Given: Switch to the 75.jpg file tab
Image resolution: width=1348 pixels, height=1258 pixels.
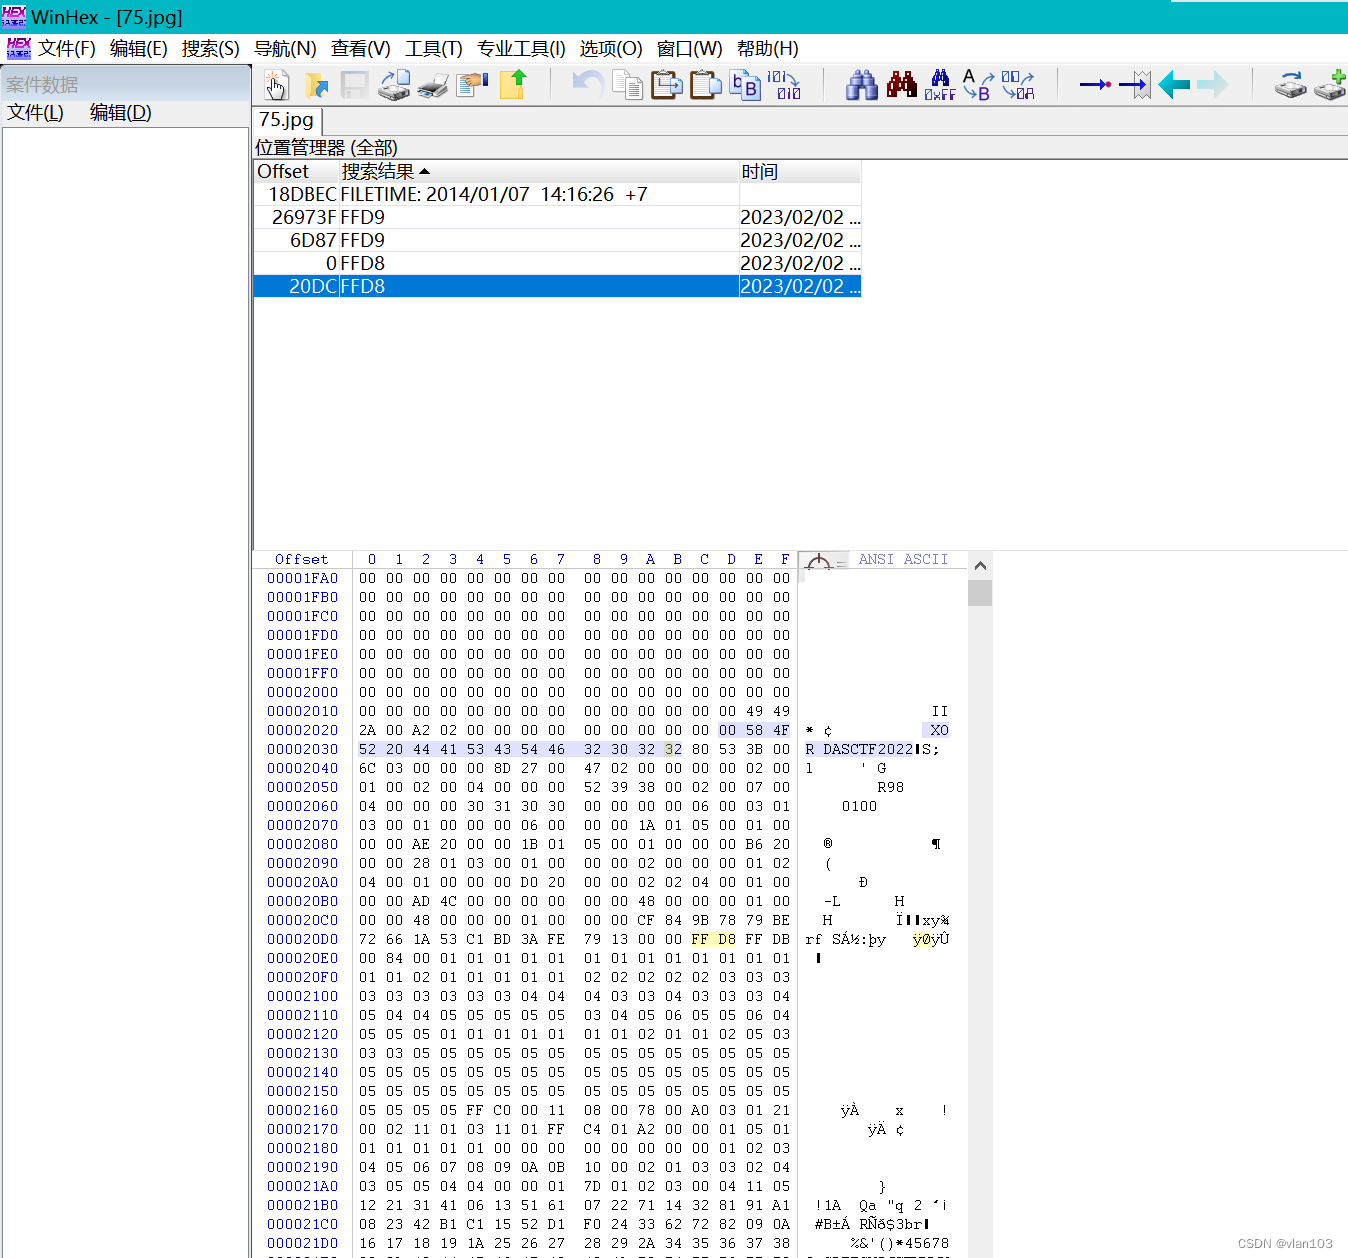Looking at the screenshot, I should 286,120.
